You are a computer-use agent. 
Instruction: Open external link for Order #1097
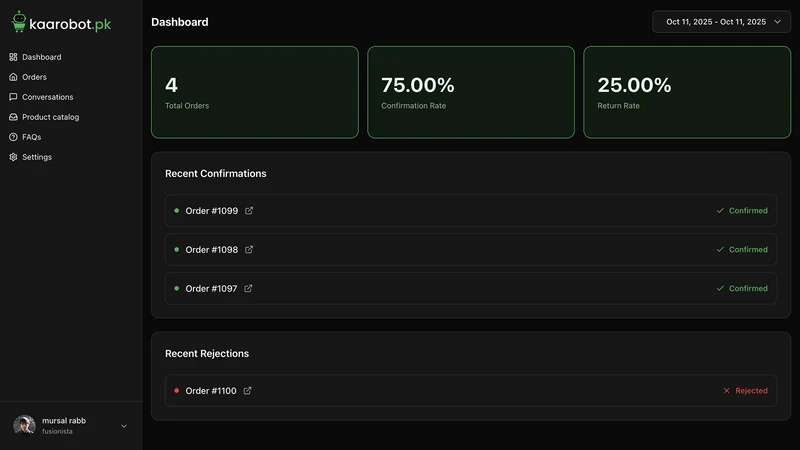pos(248,288)
